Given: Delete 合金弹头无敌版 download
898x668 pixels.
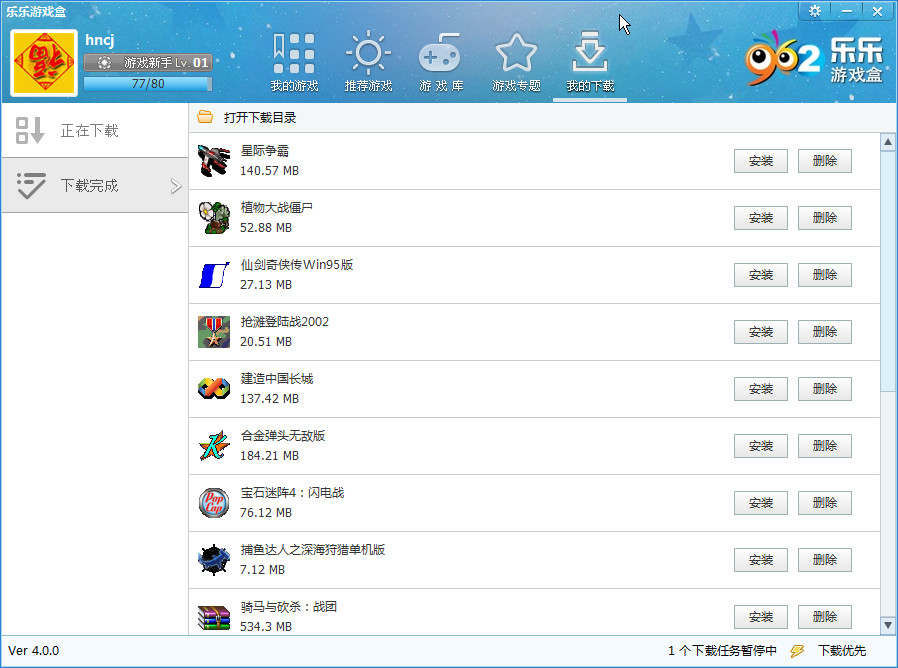Looking at the screenshot, I should point(825,446).
